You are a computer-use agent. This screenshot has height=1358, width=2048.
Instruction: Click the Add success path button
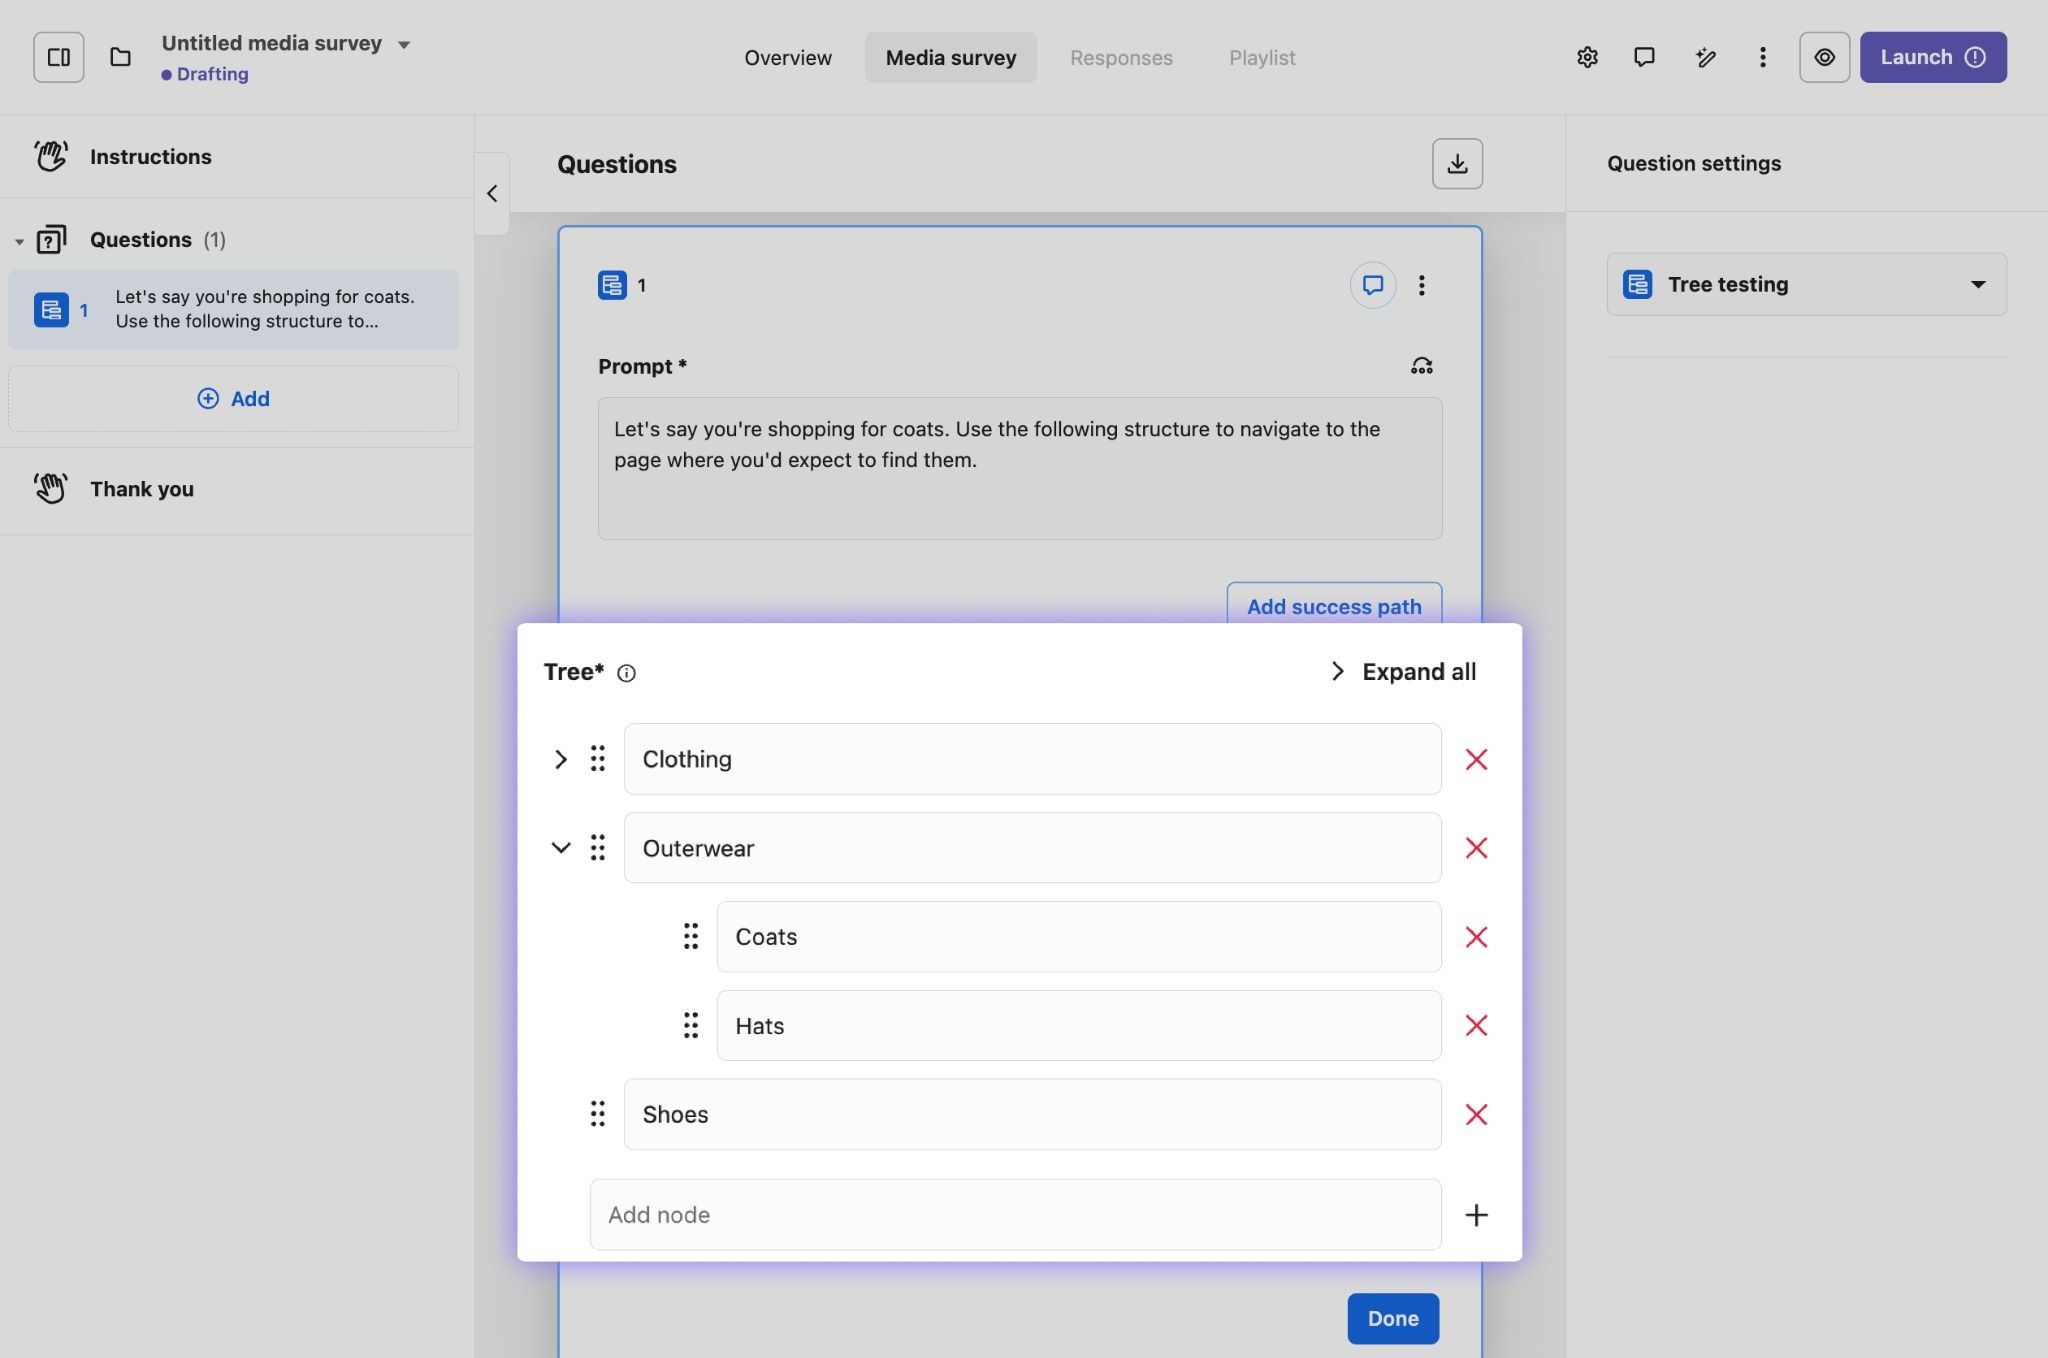[x=1333, y=606]
